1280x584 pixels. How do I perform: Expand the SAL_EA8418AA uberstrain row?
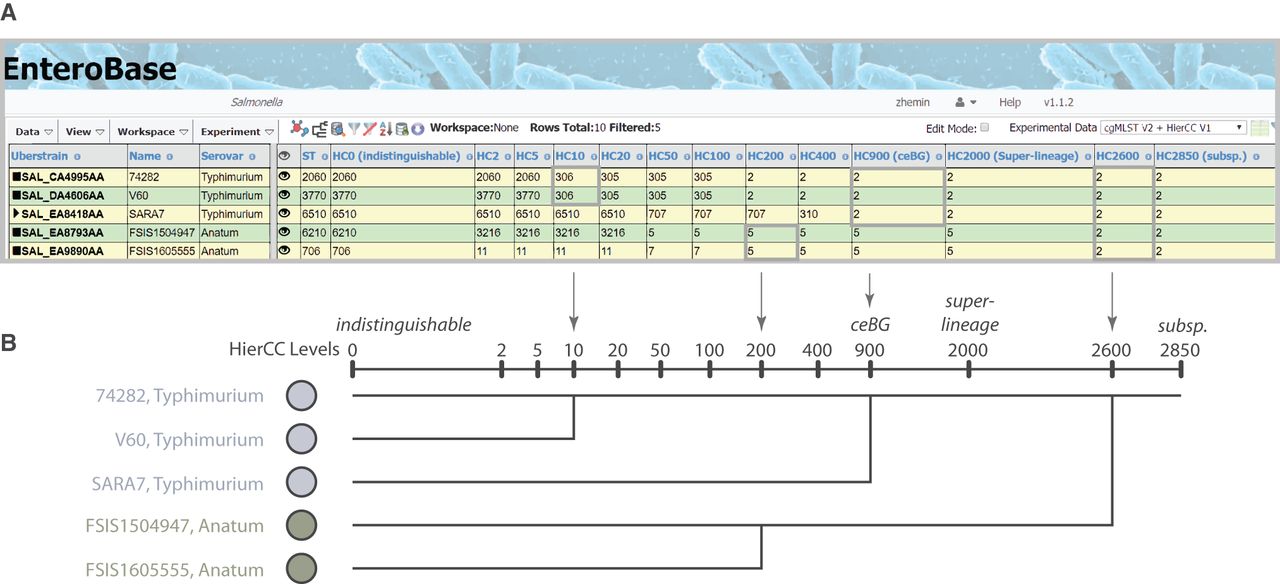click(15, 214)
